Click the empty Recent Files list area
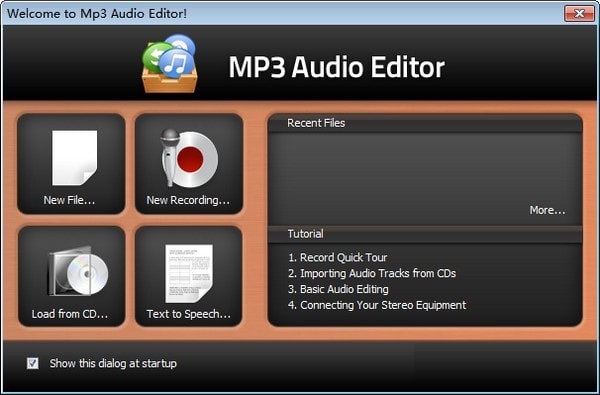 tap(425, 168)
